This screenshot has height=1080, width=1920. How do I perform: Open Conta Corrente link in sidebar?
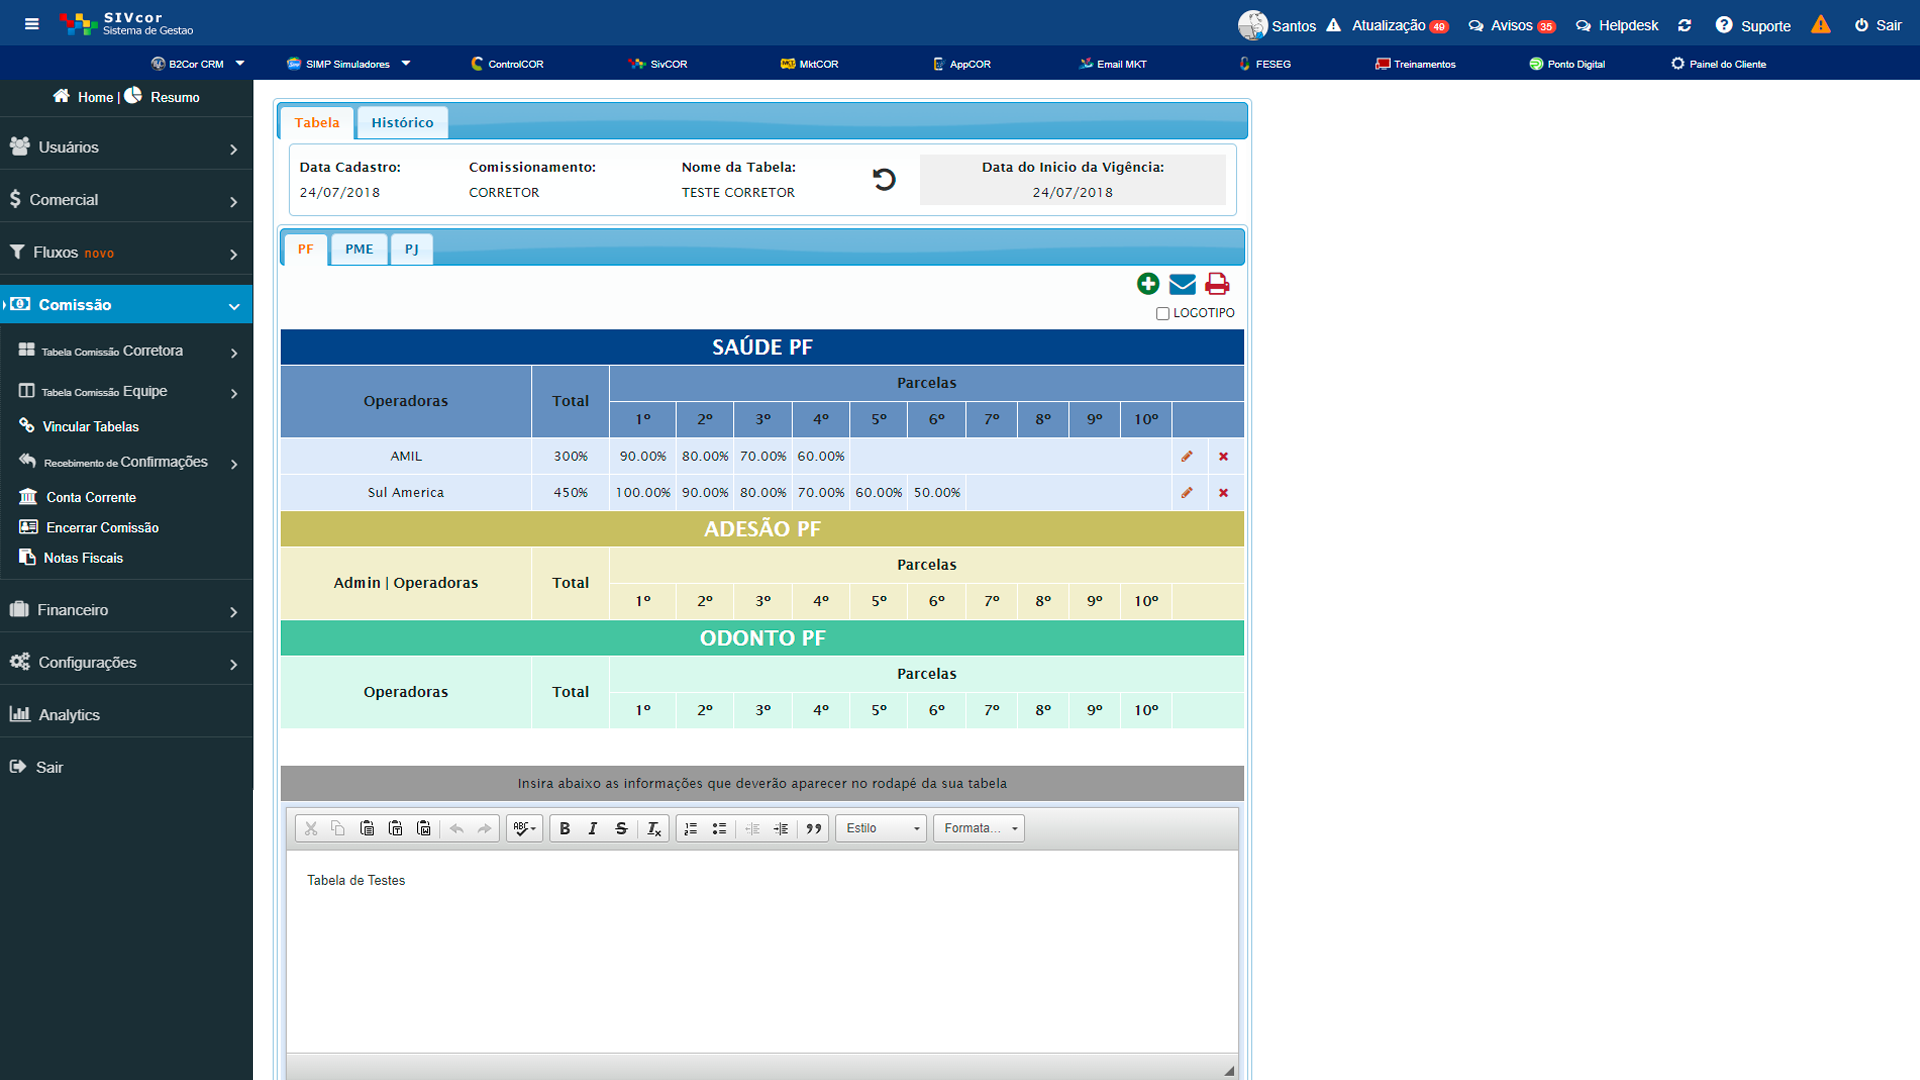tap(91, 497)
